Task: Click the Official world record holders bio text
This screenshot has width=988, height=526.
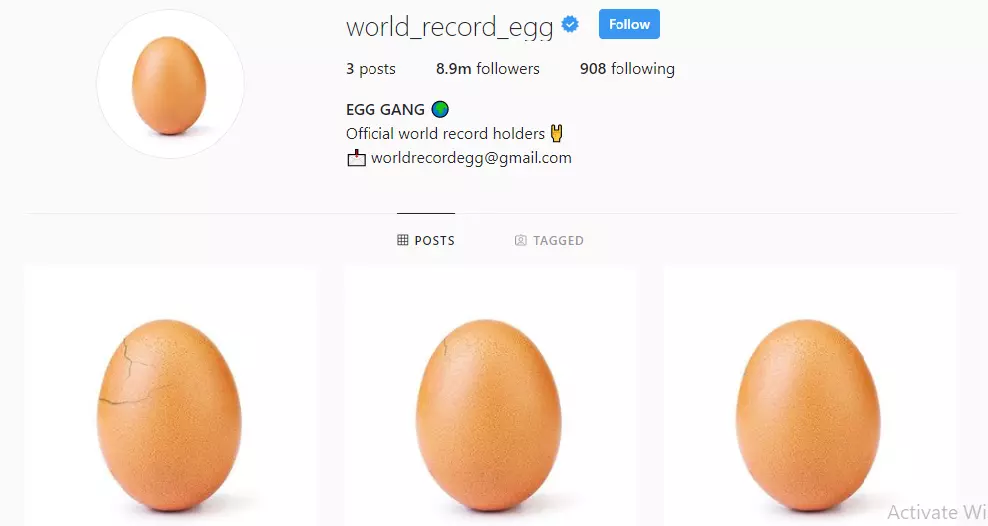Action: (x=445, y=134)
